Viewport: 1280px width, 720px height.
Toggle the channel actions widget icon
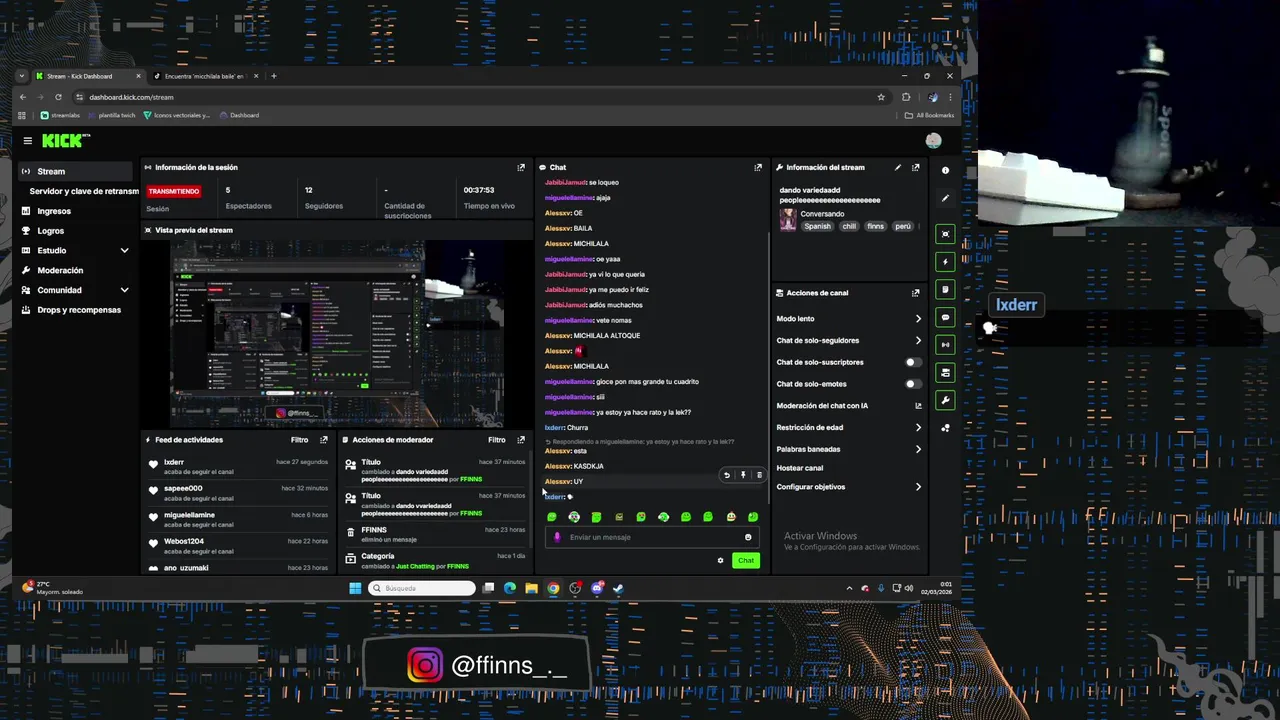[945, 373]
